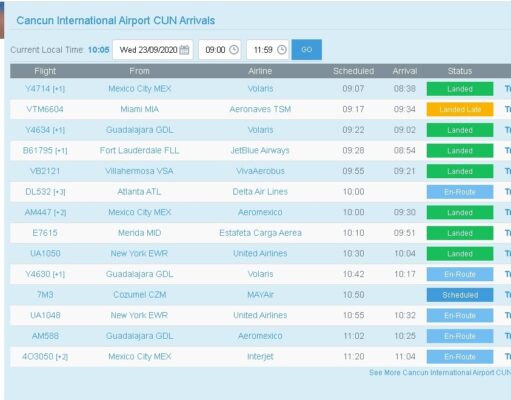Click Scheduled status for 7M3

[x=460, y=295]
